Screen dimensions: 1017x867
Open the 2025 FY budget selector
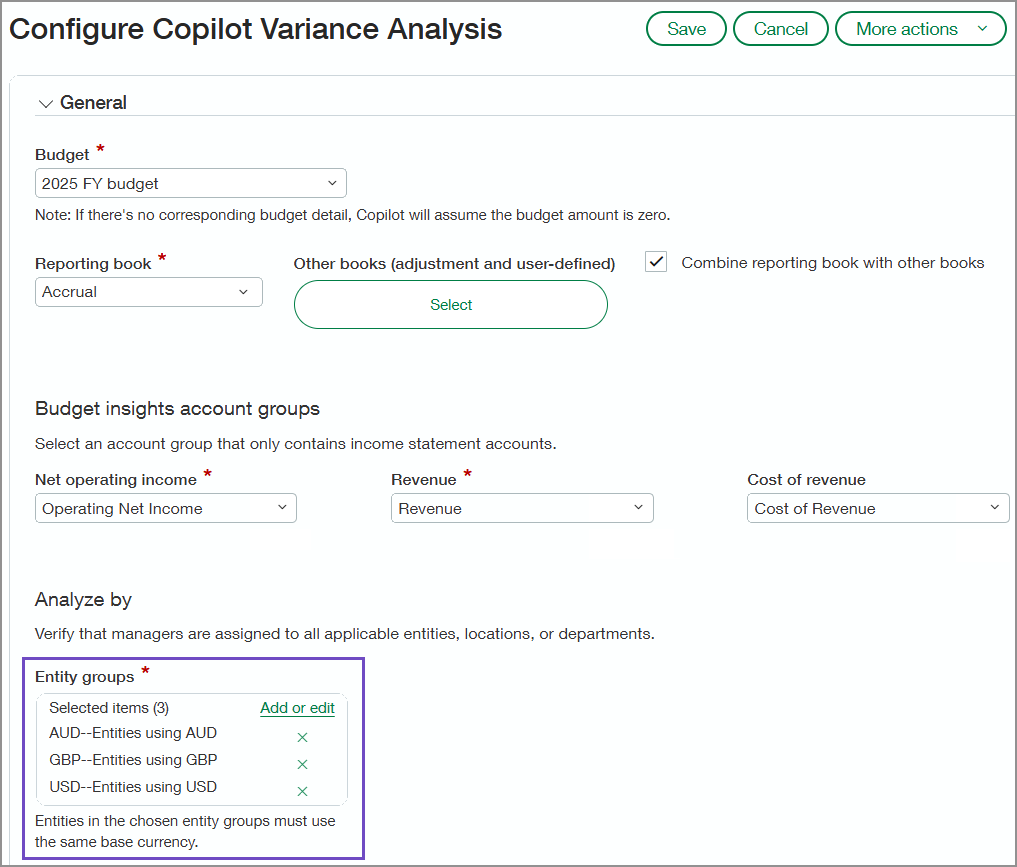click(x=190, y=183)
